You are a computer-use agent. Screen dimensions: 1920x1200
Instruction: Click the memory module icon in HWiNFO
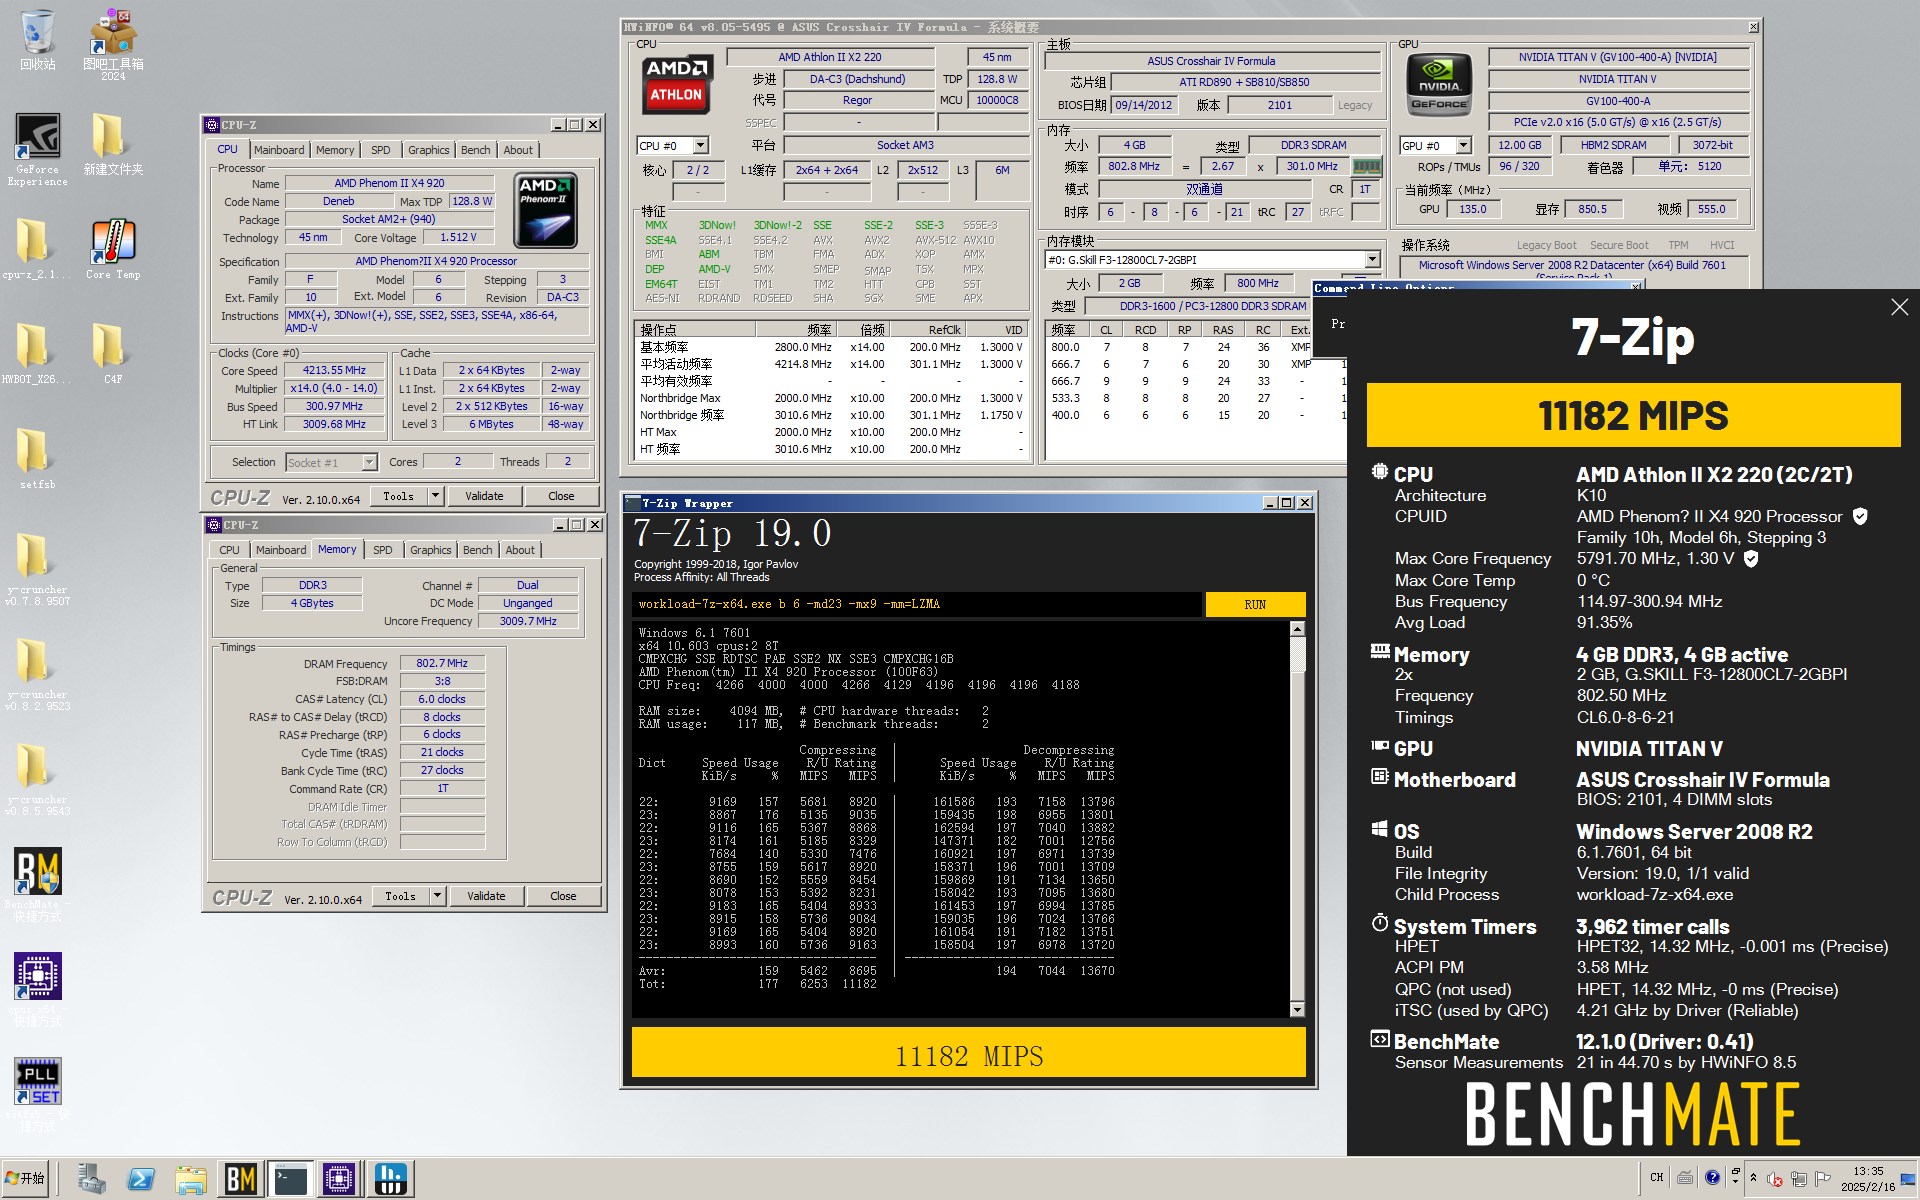pyautogui.click(x=1366, y=166)
